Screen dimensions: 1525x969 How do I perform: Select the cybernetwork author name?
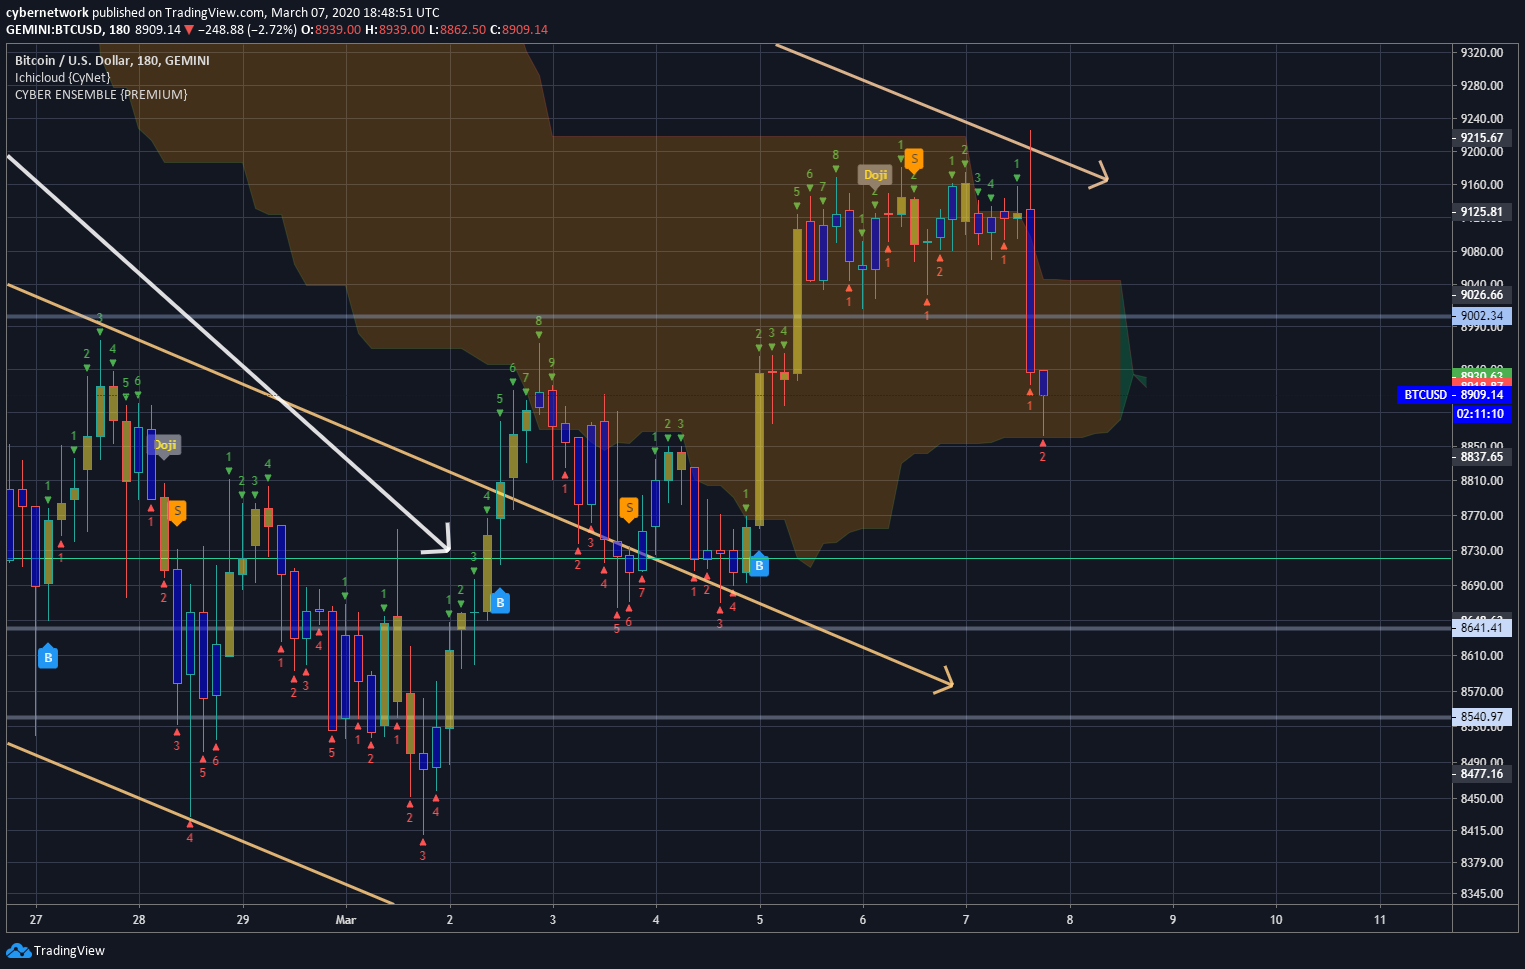click(x=47, y=13)
